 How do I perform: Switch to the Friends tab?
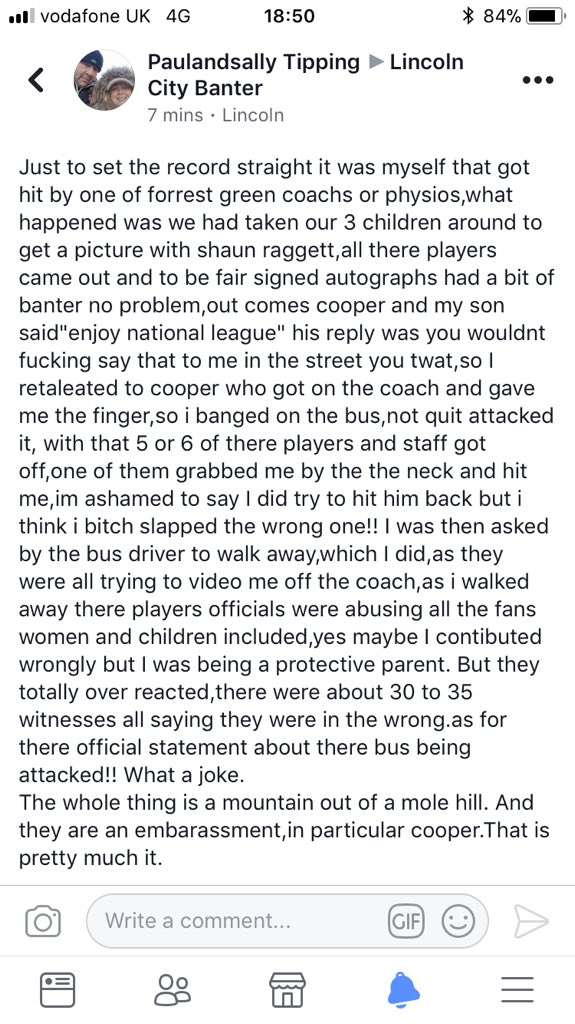172,989
